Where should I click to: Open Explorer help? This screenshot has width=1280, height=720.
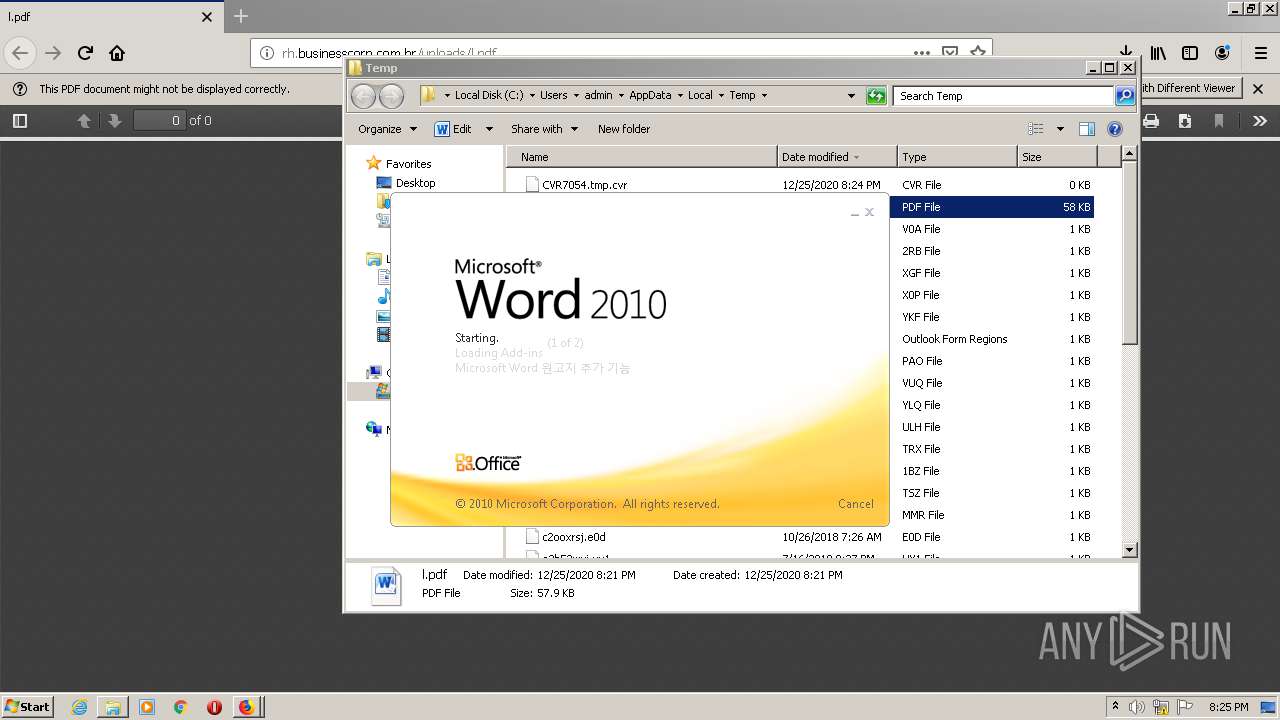click(x=1115, y=129)
